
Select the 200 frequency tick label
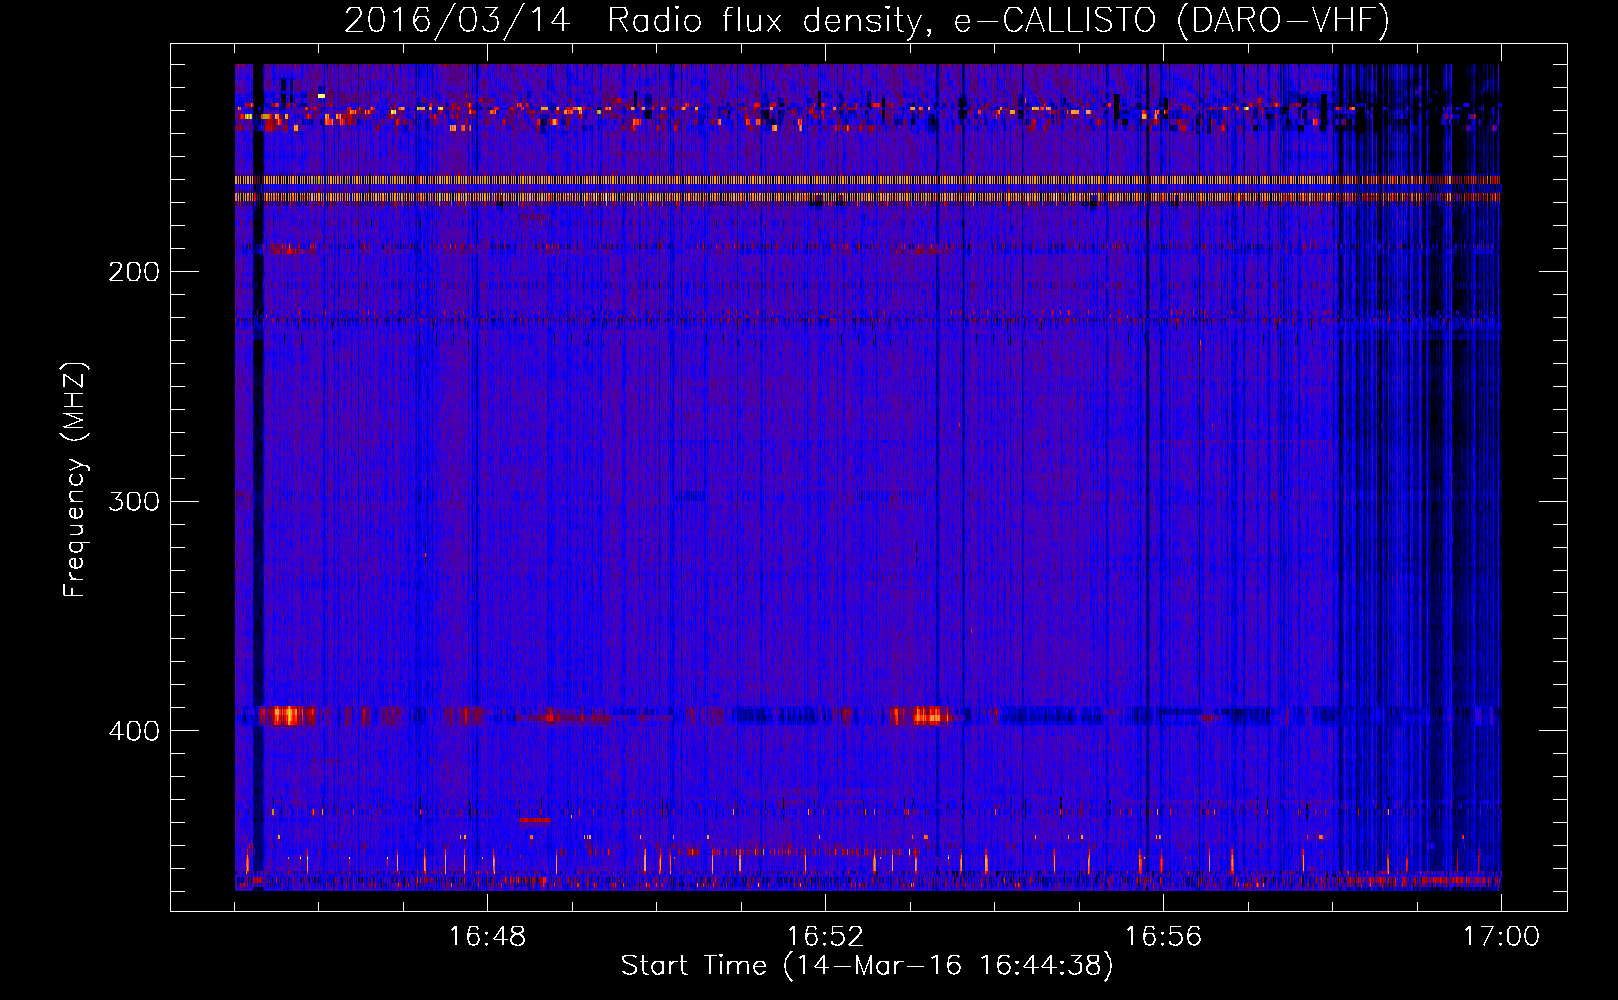(x=134, y=272)
